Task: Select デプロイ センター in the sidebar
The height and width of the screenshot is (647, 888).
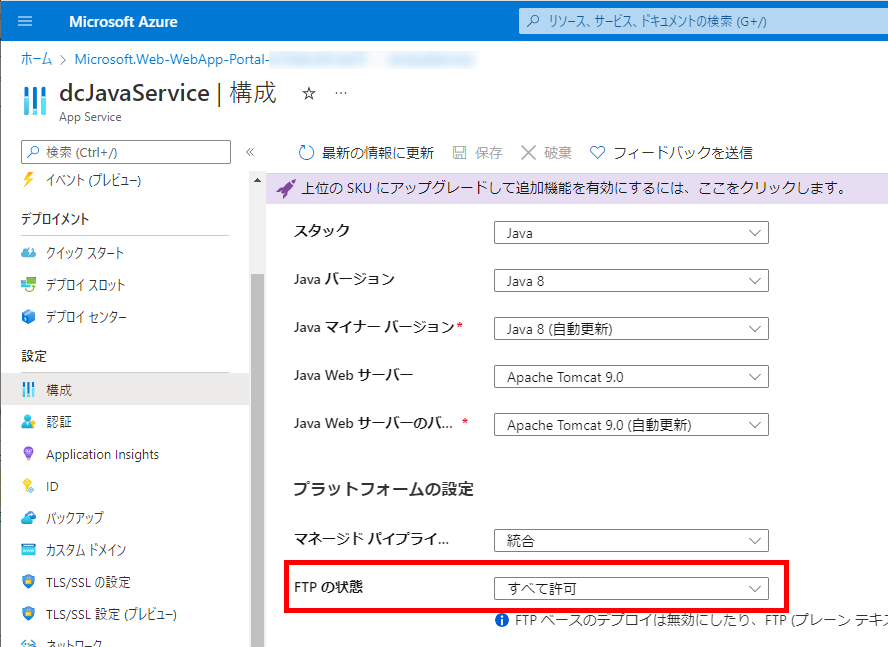Action: pyautogui.click(x=86, y=317)
